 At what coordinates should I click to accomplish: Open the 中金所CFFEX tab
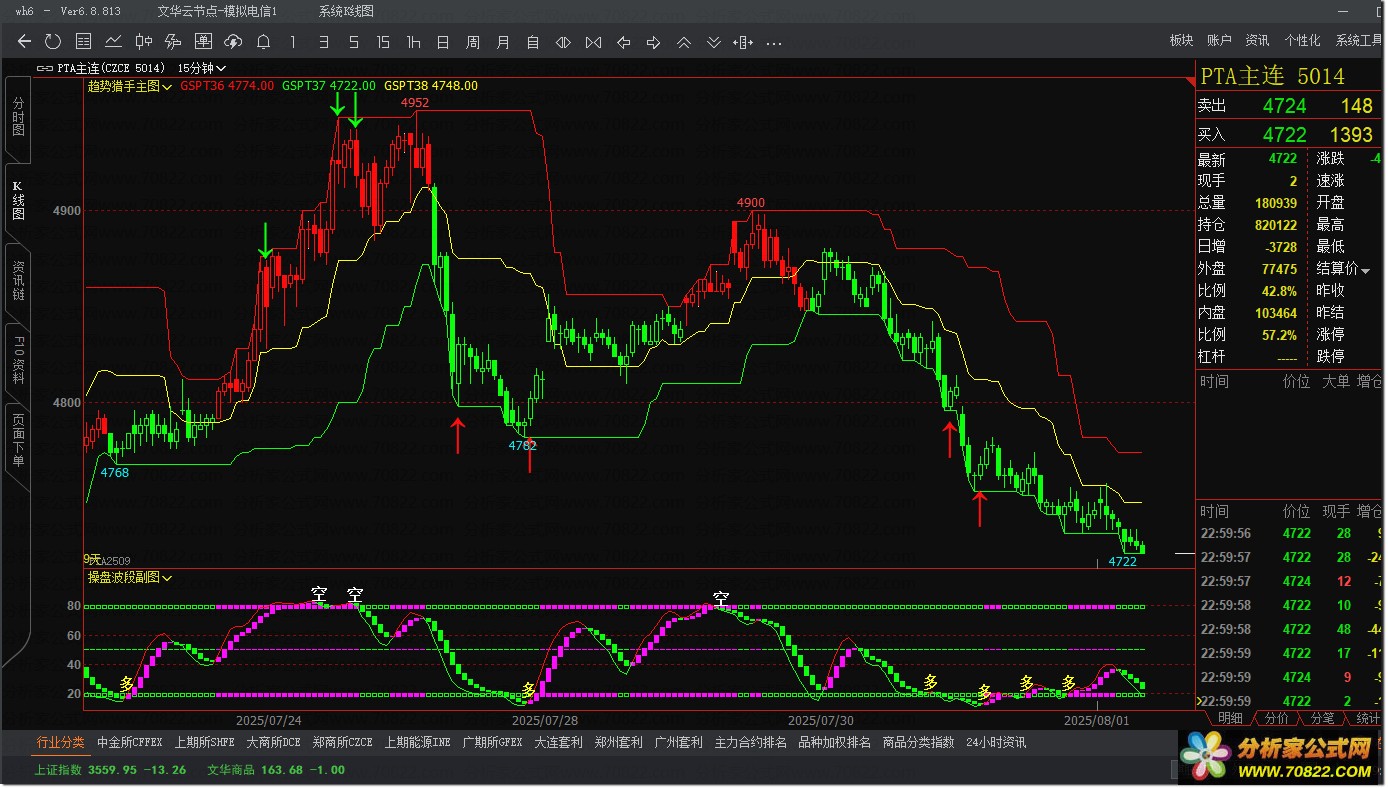(x=129, y=743)
